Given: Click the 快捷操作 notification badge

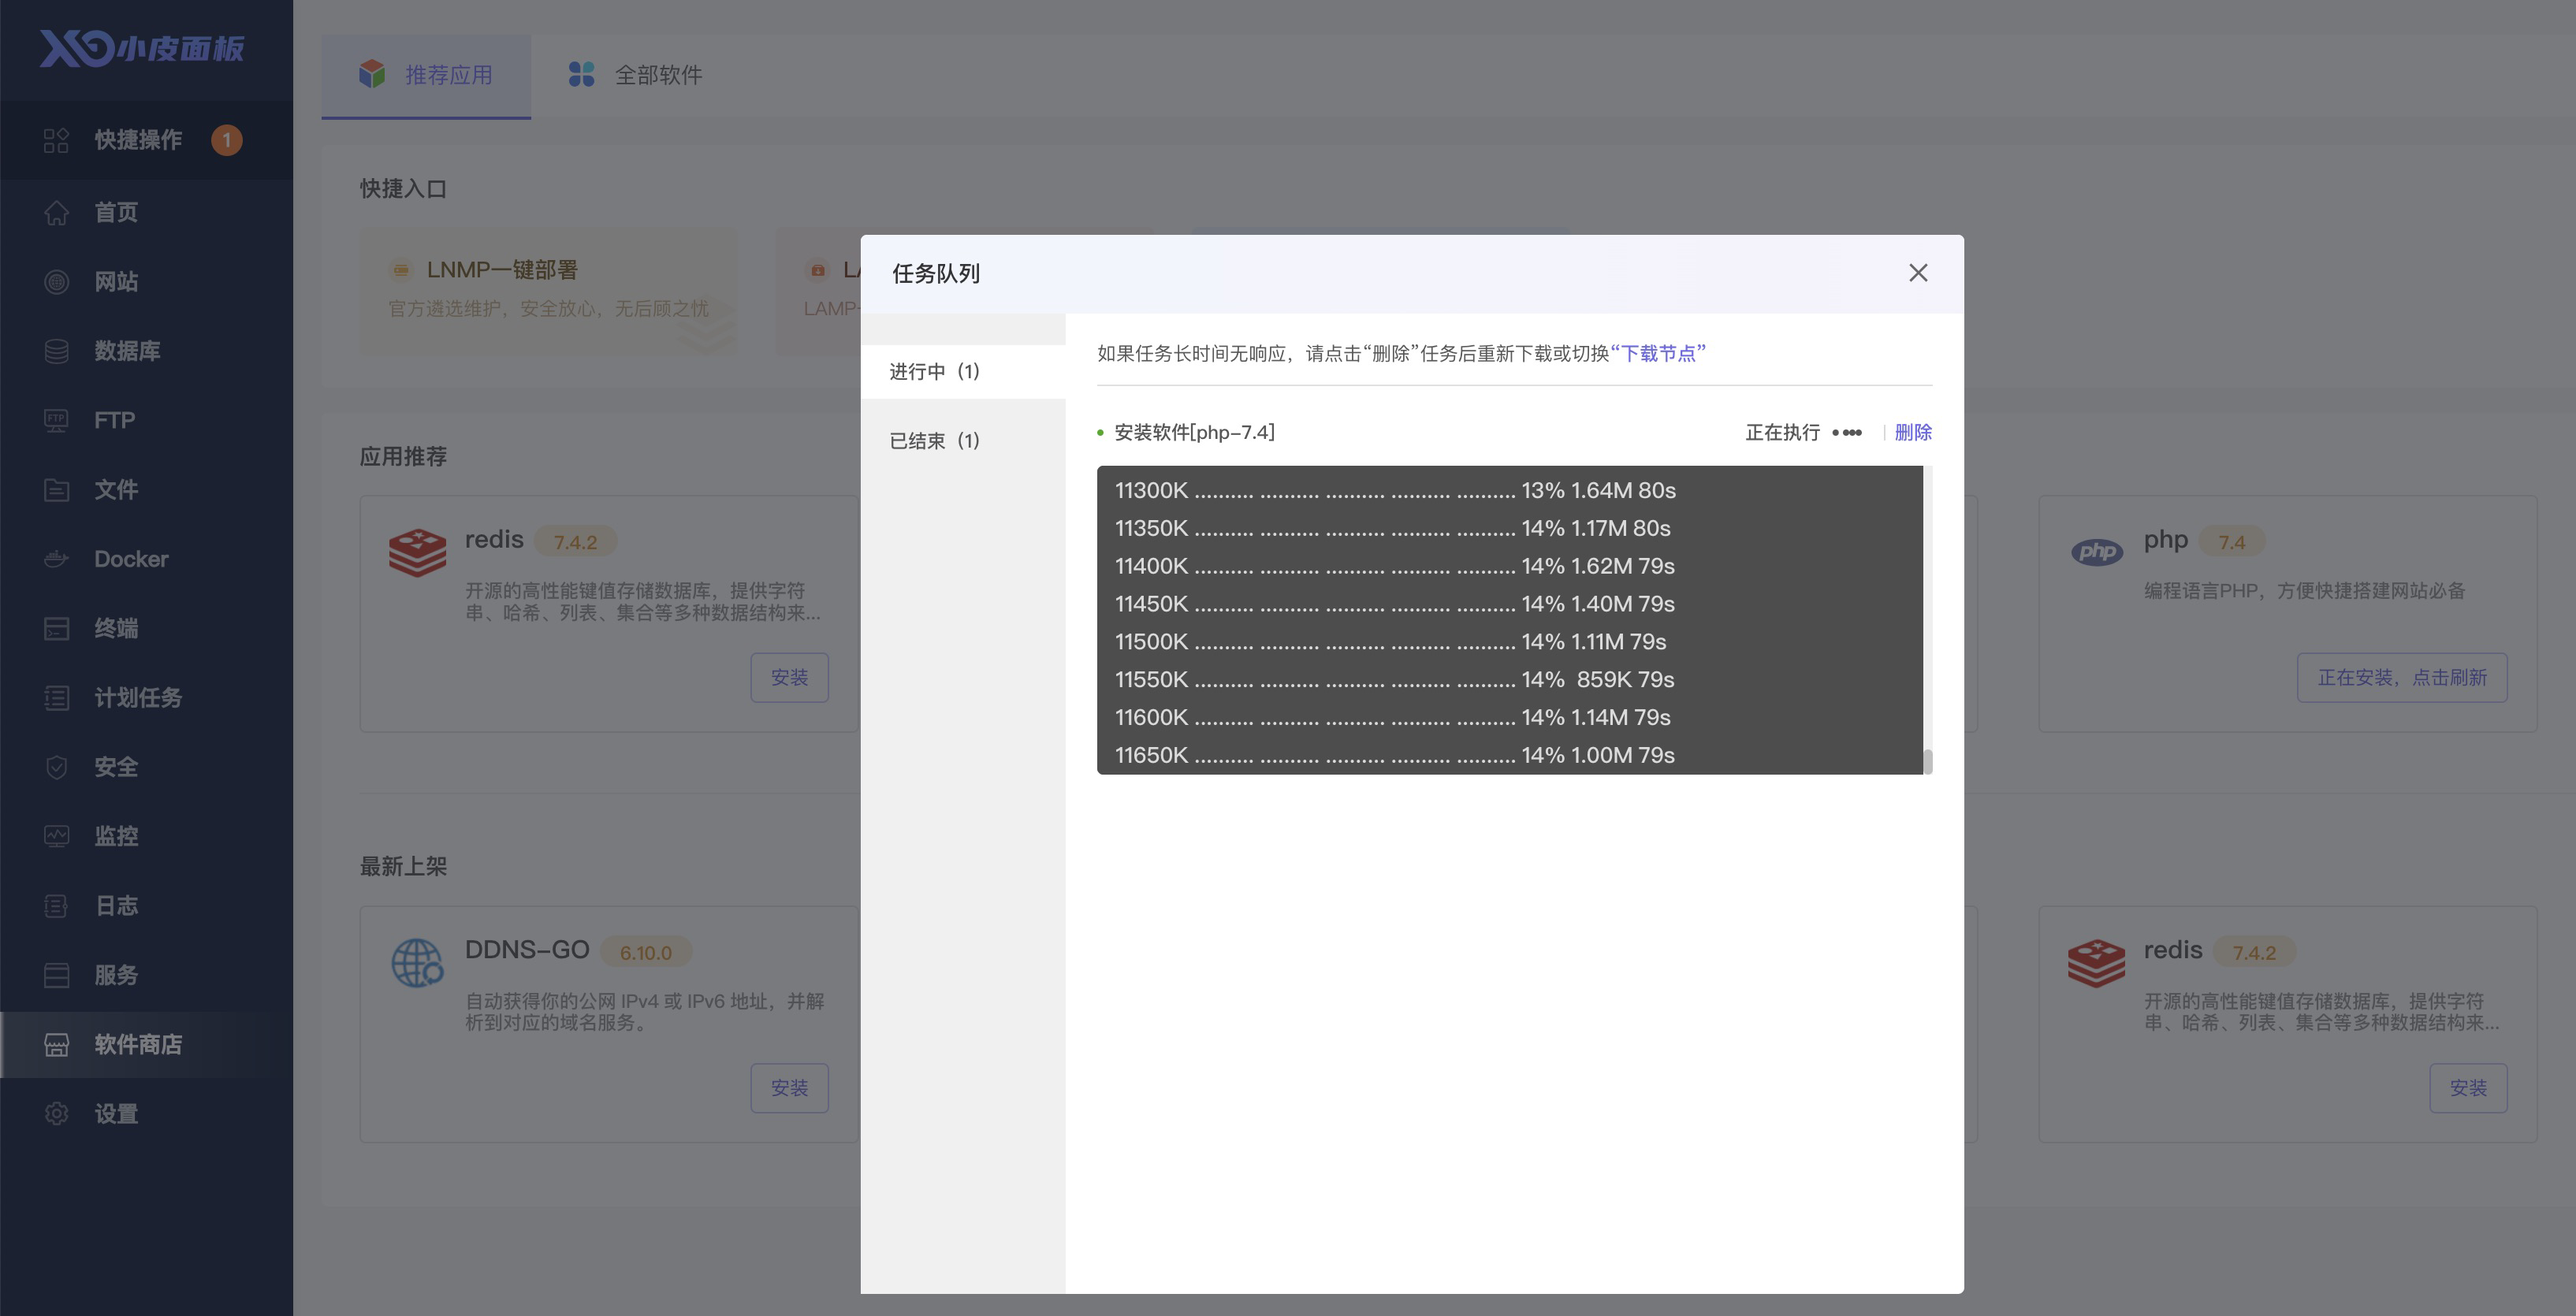Looking at the screenshot, I should pos(226,140).
